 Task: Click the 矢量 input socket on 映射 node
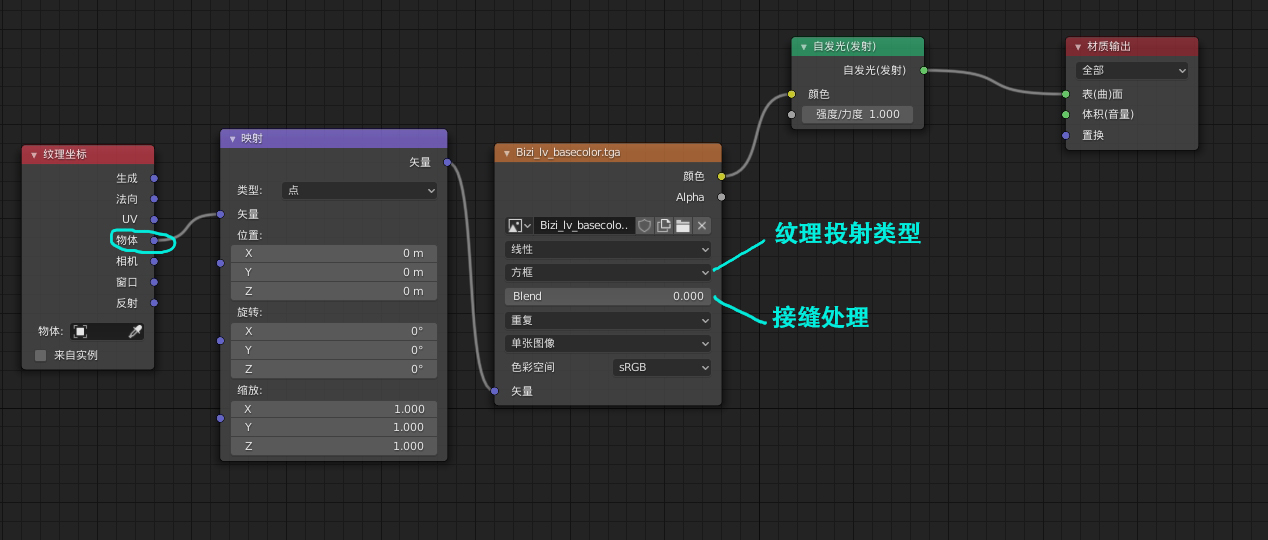(221, 214)
